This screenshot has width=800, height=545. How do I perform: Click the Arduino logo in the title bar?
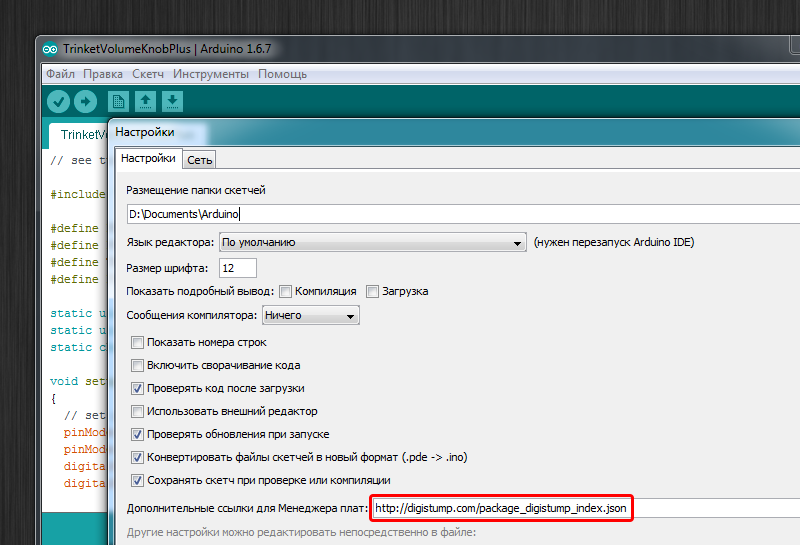50,49
